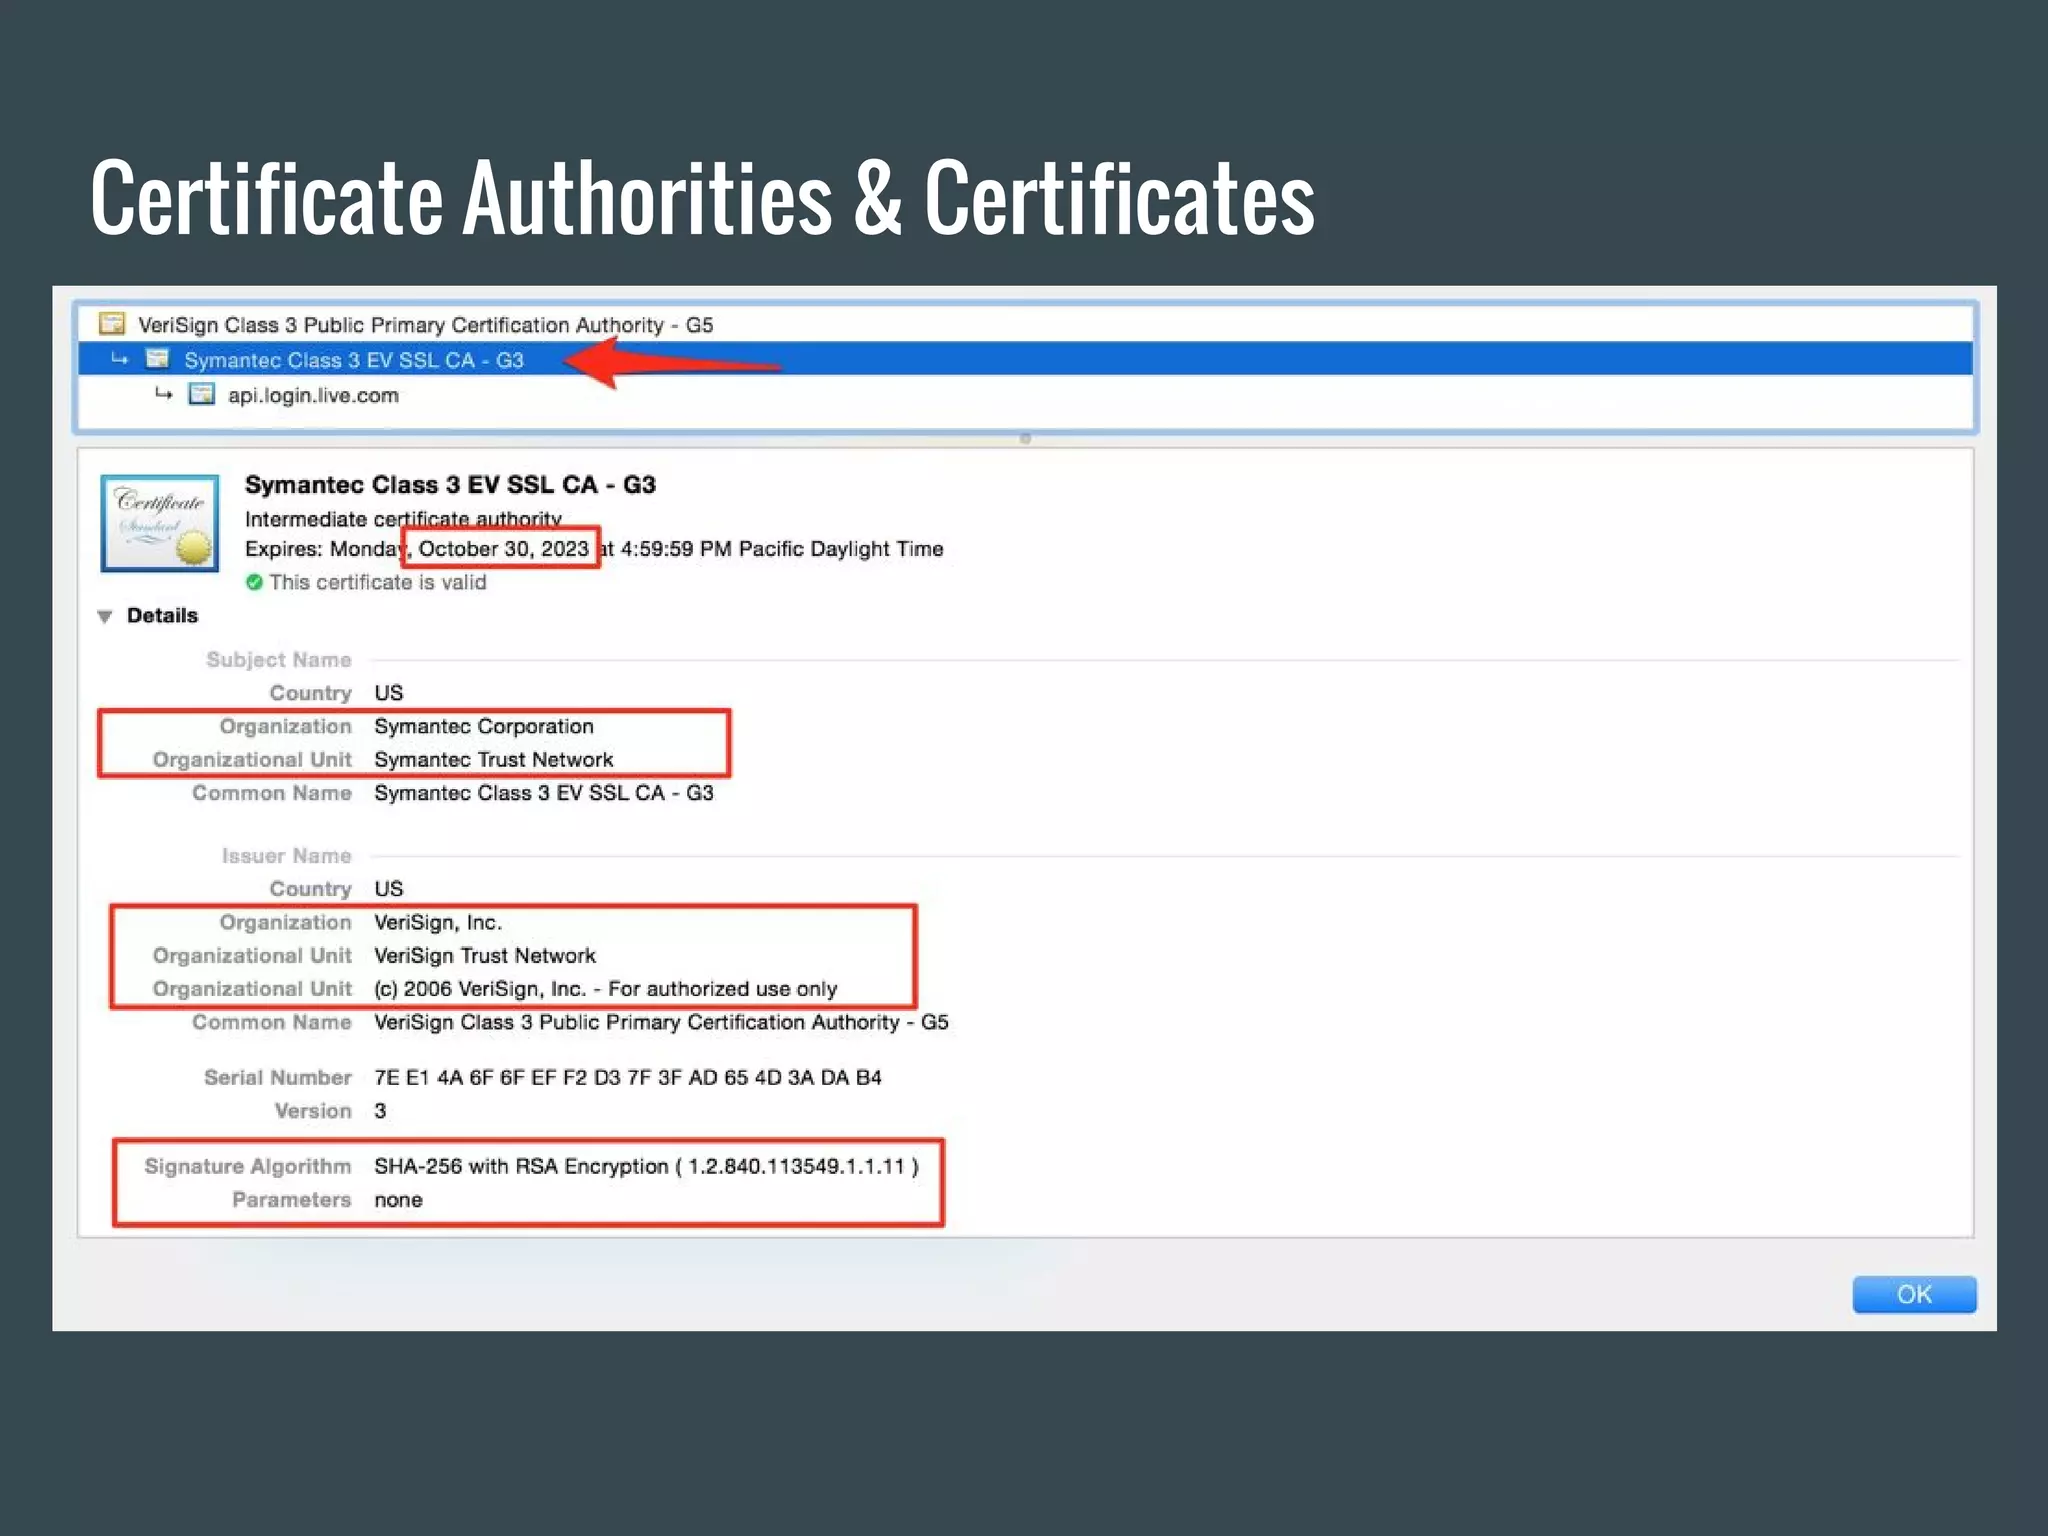Click the pane divider handle below certificate chain
Image resolution: width=2048 pixels, height=1536 pixels.
pyautogui.click(x=1025, y=439)
